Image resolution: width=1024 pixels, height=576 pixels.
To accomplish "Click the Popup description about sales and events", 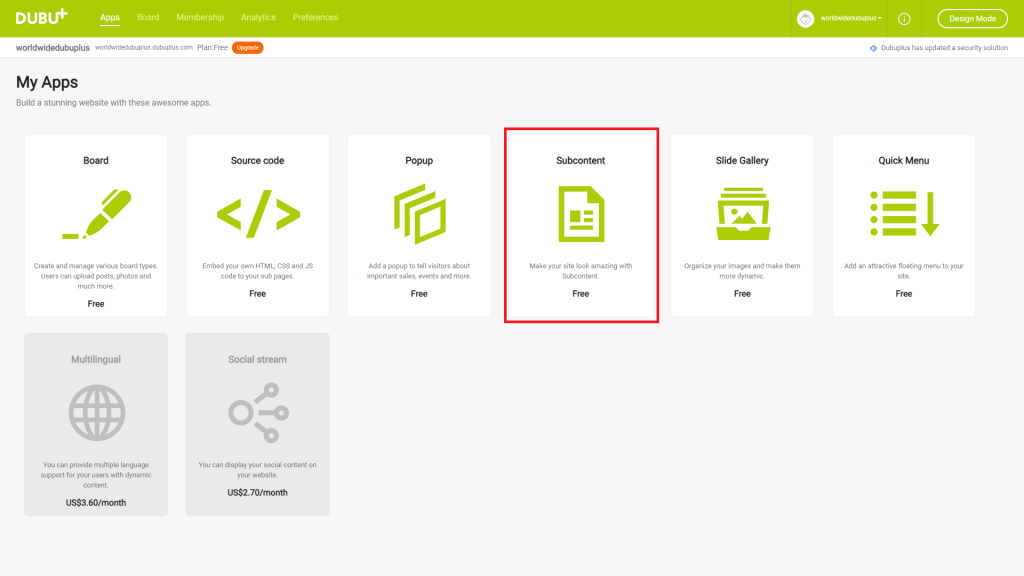I will (419, 271).
